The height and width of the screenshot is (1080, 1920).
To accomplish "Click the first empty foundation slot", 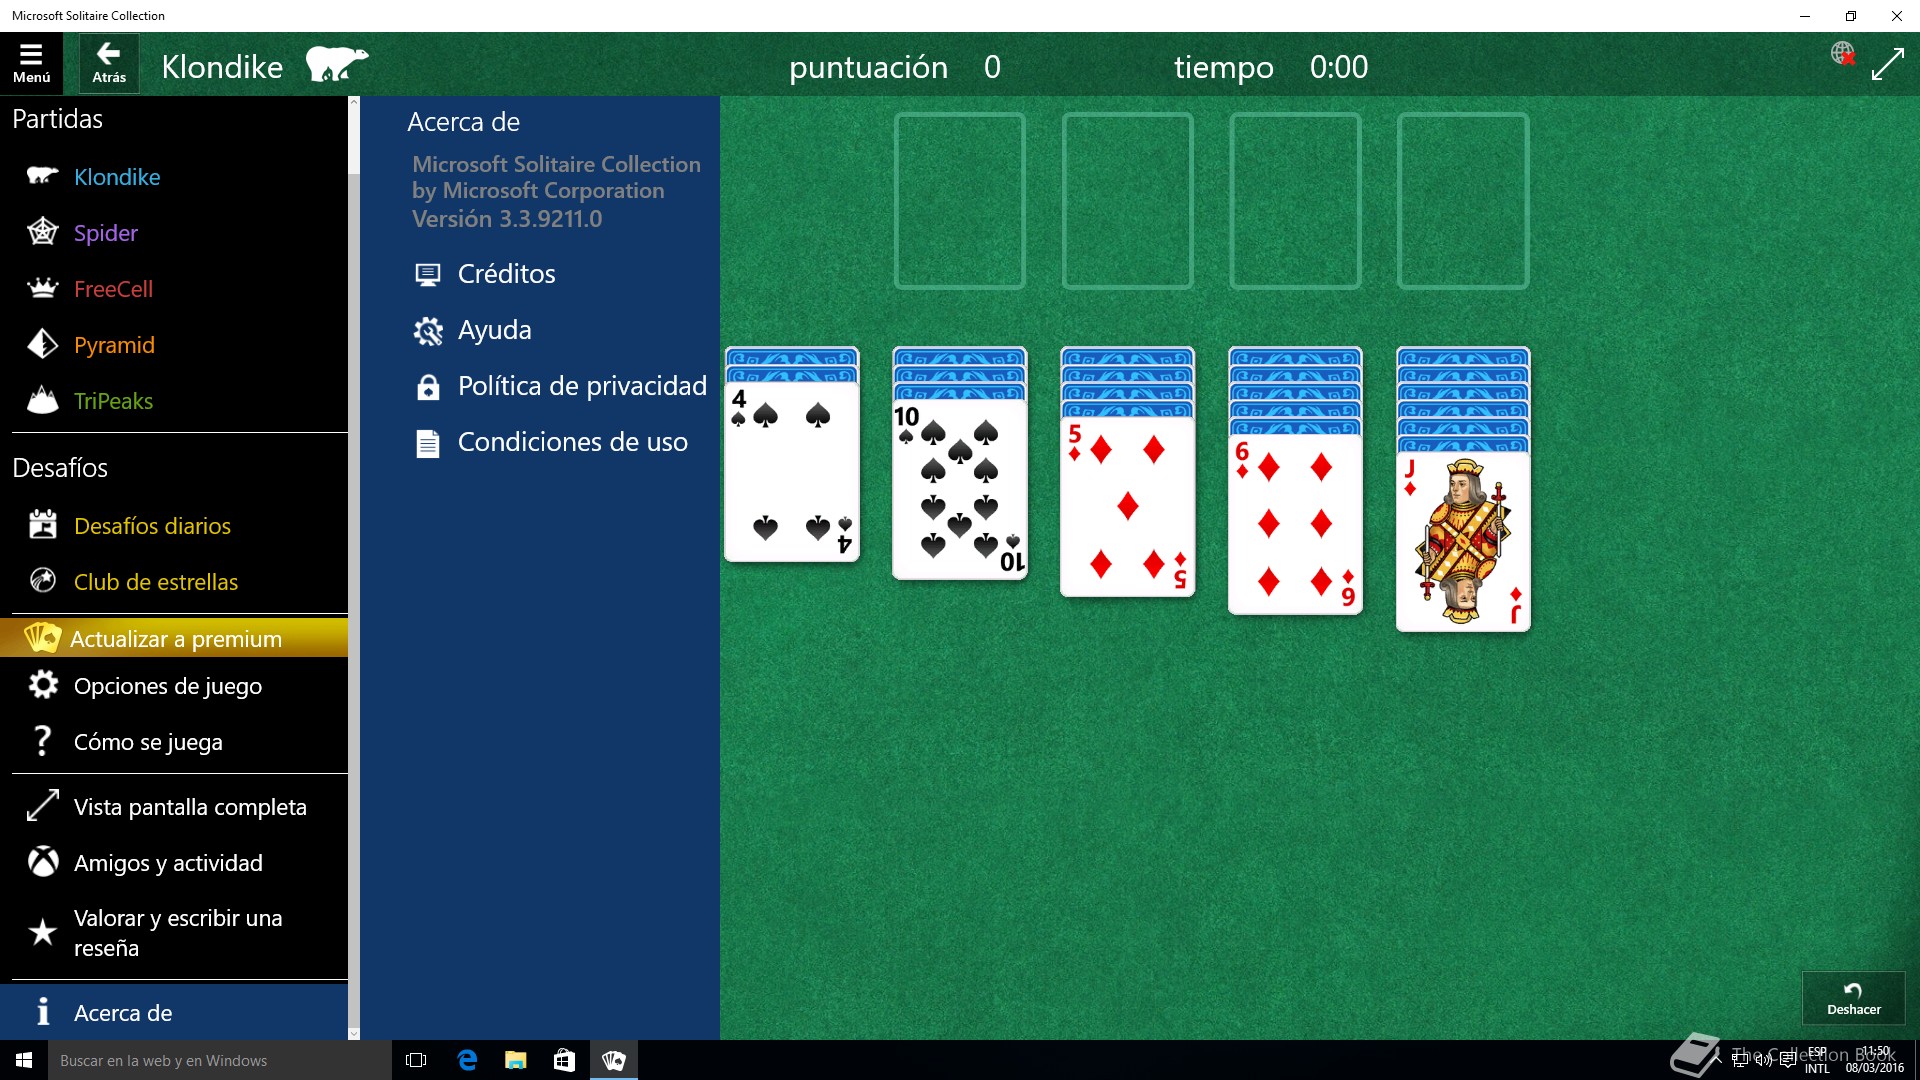I will point(960,201).
